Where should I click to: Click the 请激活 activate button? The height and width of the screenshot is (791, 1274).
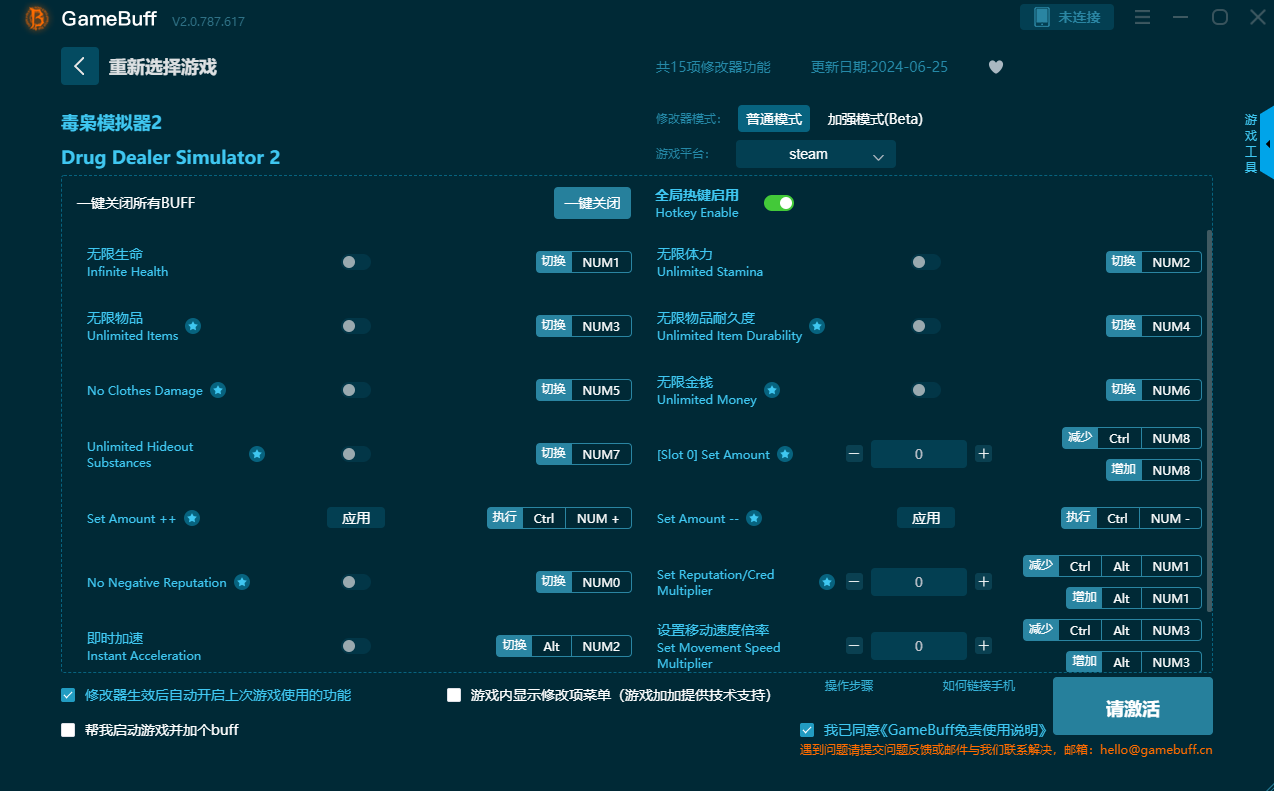pos(1133,706)
